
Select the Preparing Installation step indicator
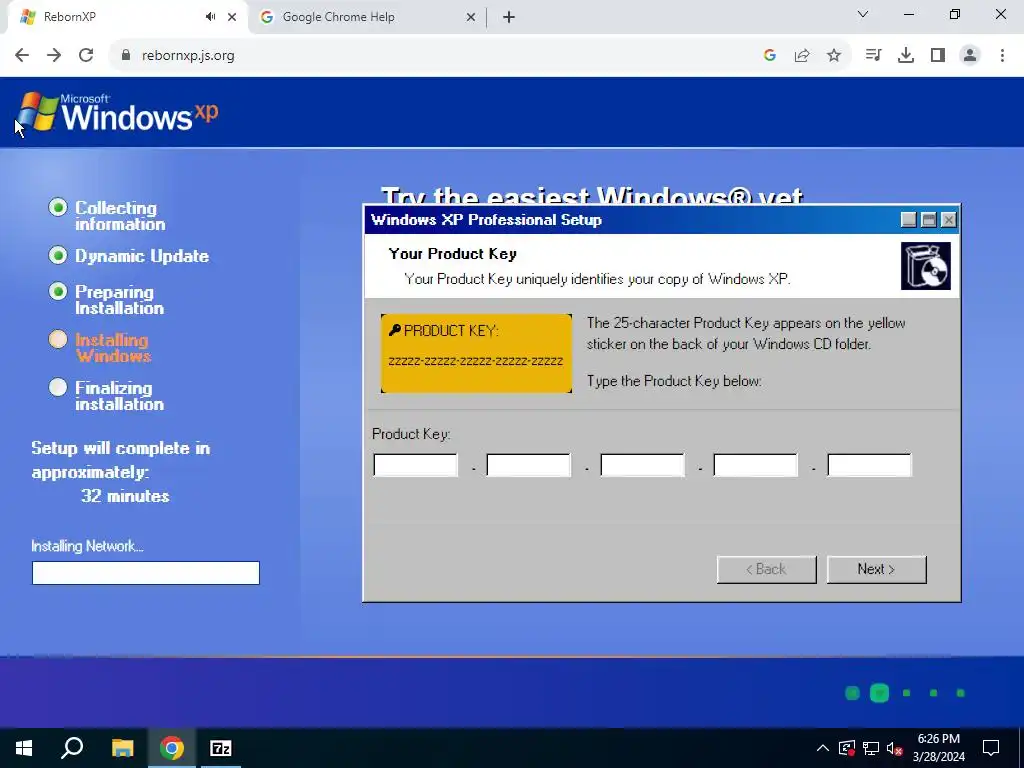(57, 291)
